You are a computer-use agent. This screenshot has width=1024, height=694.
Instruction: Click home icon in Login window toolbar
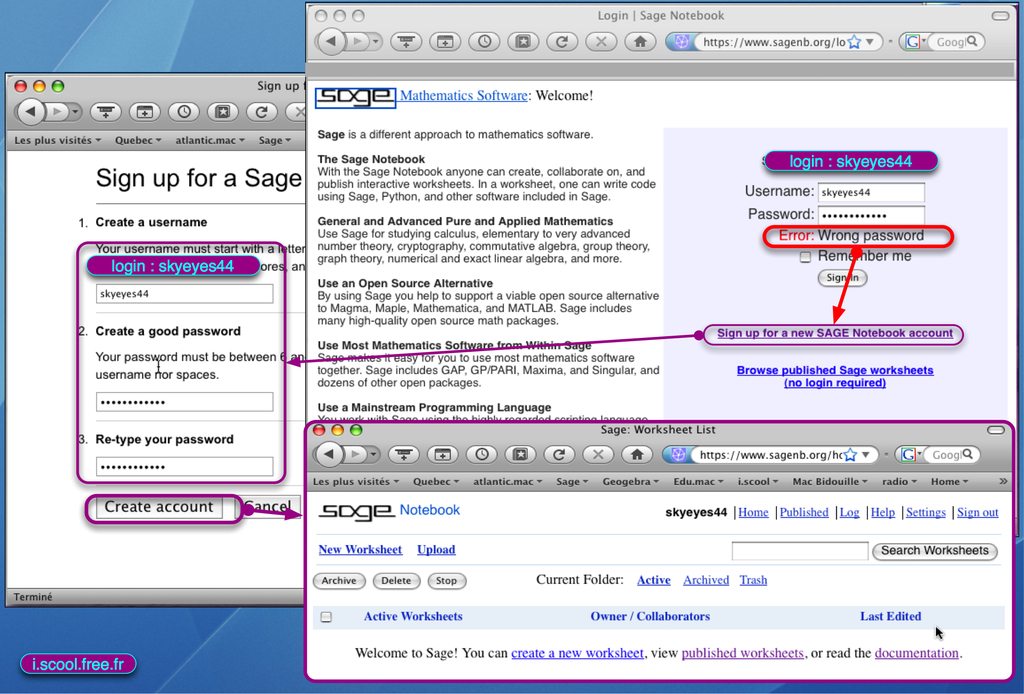point(640,42)
